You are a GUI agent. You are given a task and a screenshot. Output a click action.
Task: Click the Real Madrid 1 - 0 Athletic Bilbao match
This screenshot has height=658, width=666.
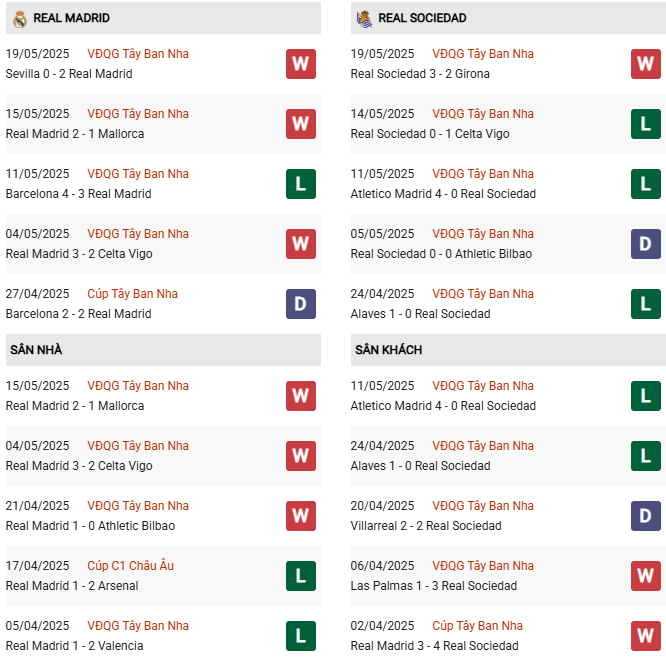(x=90, y=526)
